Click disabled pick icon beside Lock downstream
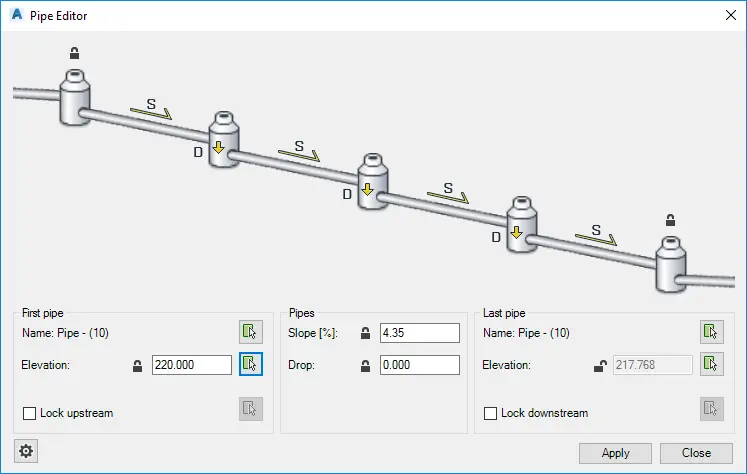747x474 pixels. [712, 409]
